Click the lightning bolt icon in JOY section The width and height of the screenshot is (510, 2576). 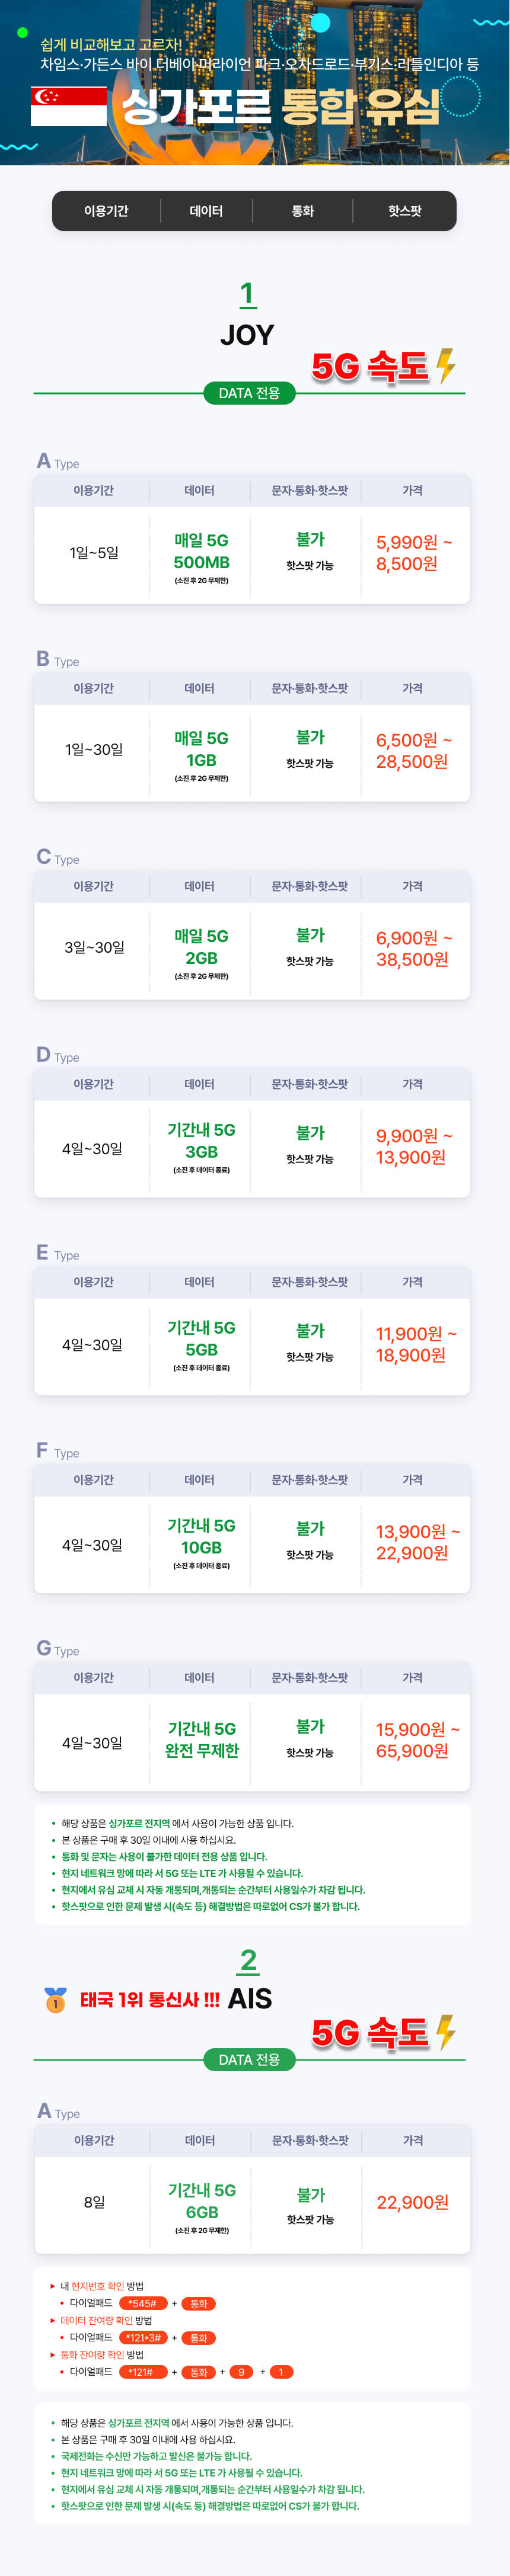tap(446, 366)
